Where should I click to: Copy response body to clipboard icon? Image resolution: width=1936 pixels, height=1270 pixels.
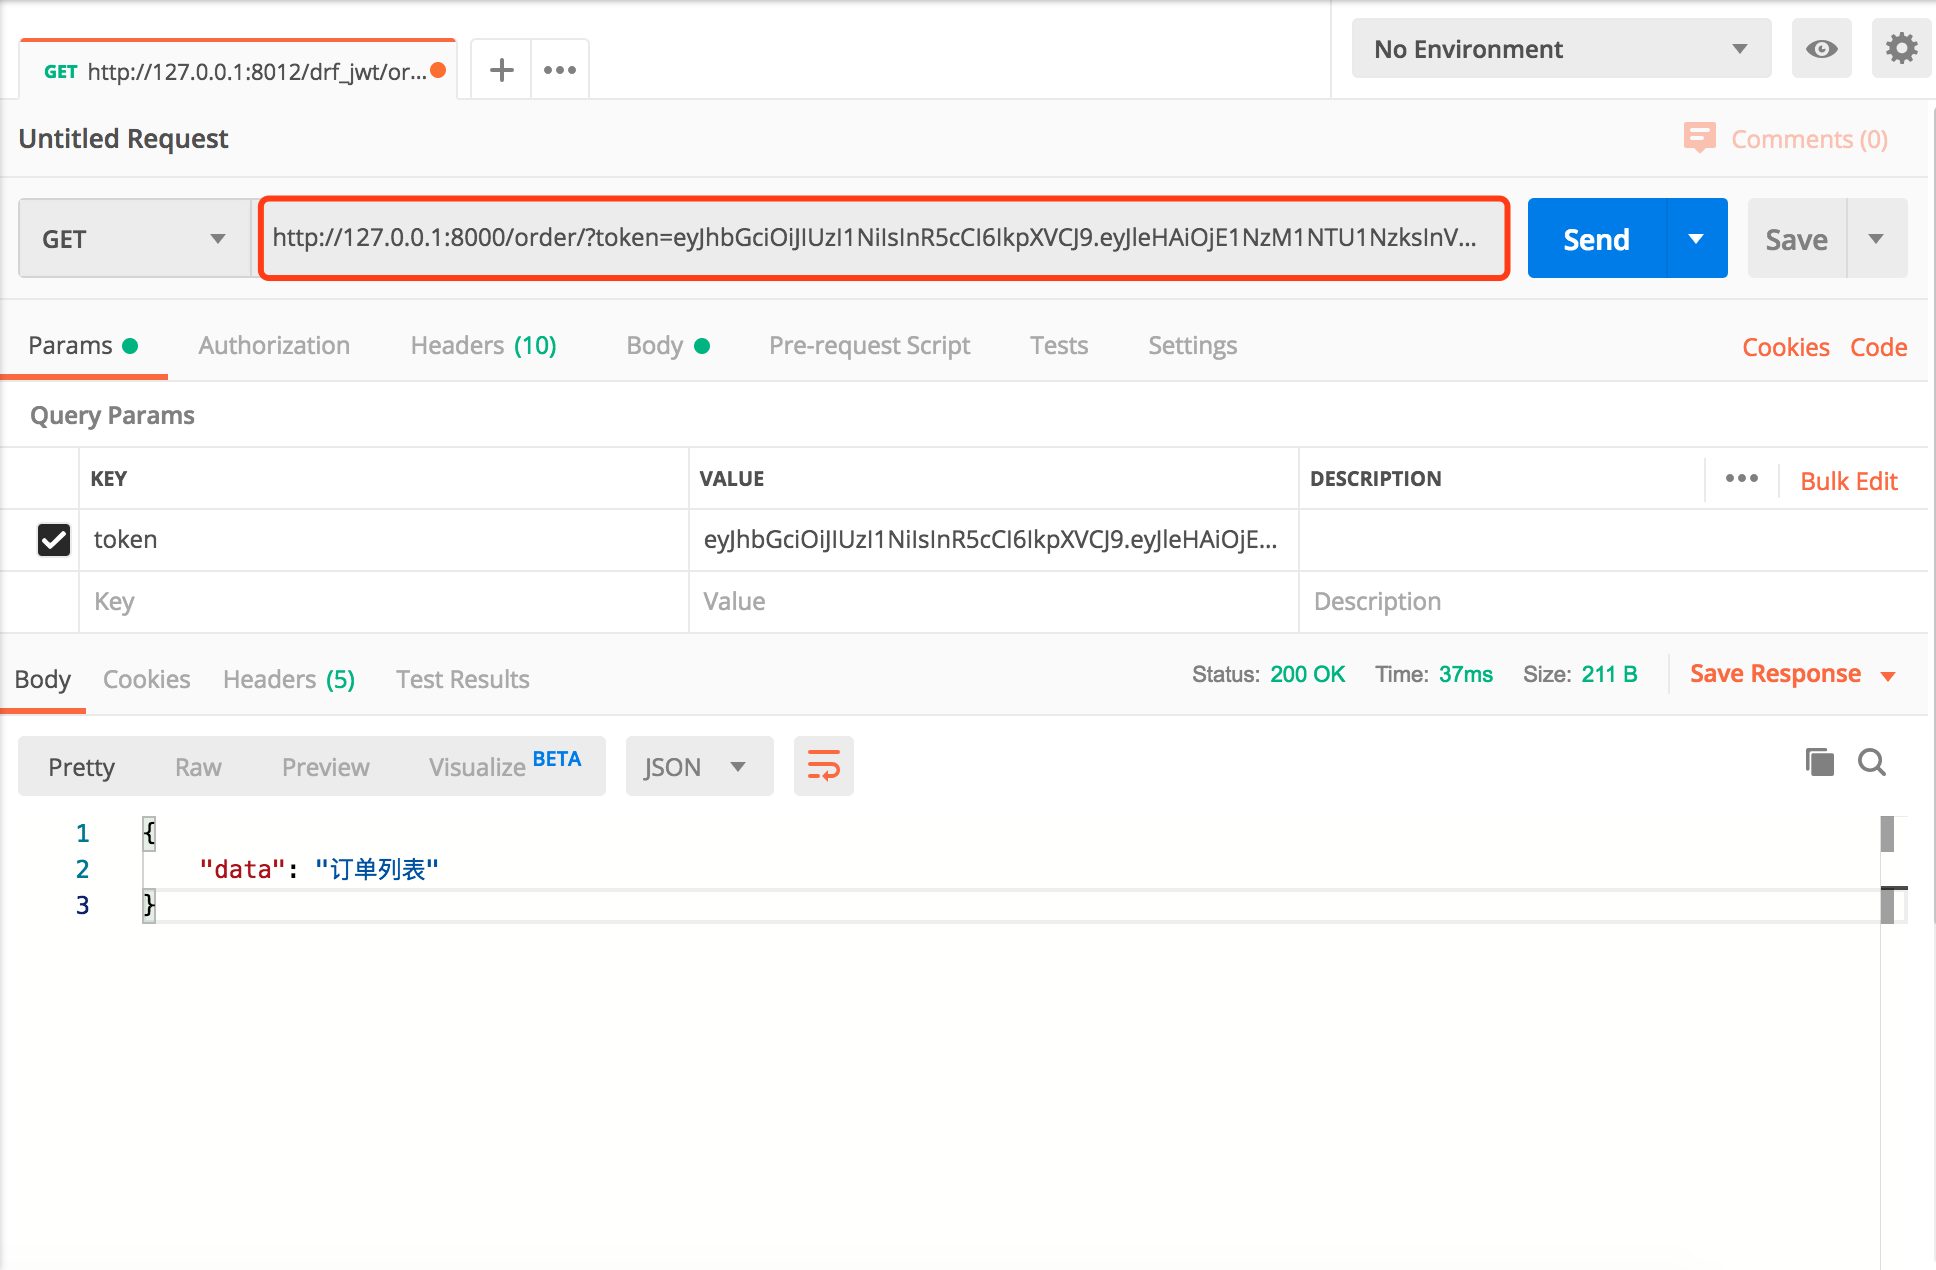pos(1819,763)
